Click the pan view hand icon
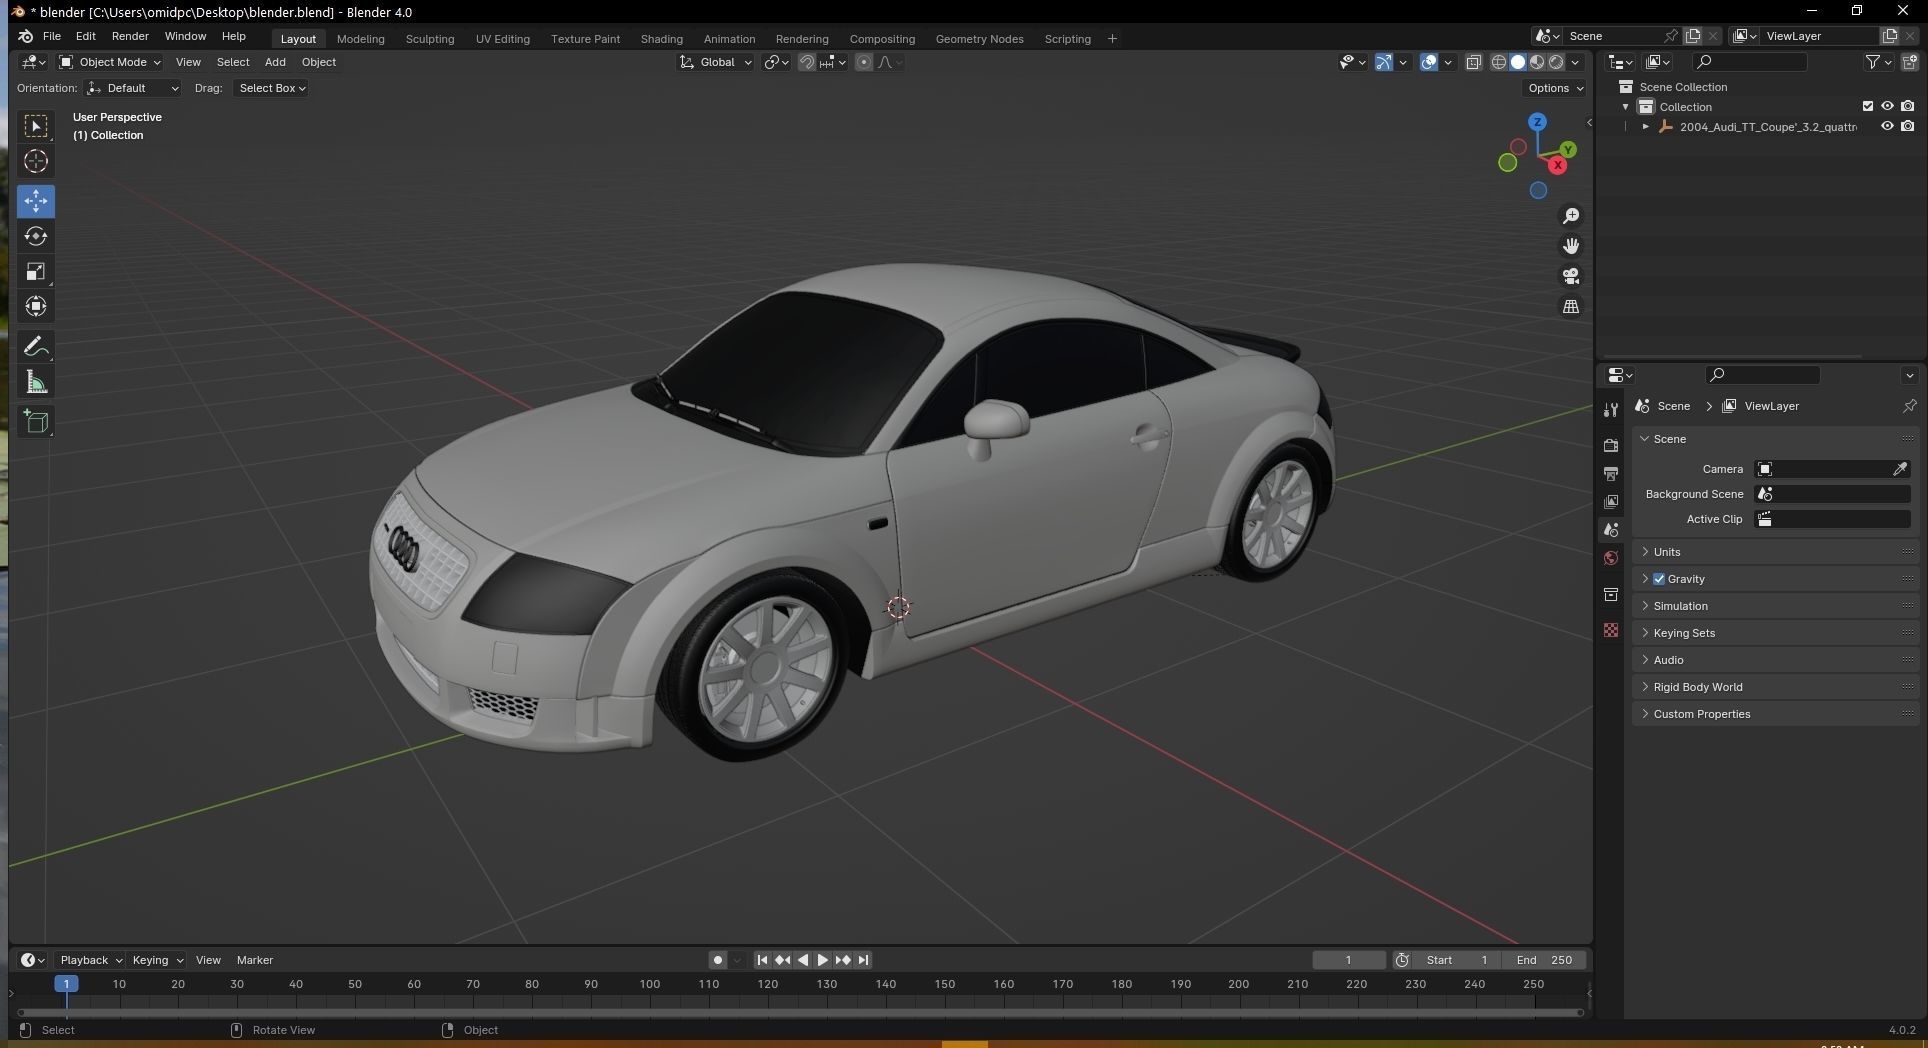 pos(1571,246)
